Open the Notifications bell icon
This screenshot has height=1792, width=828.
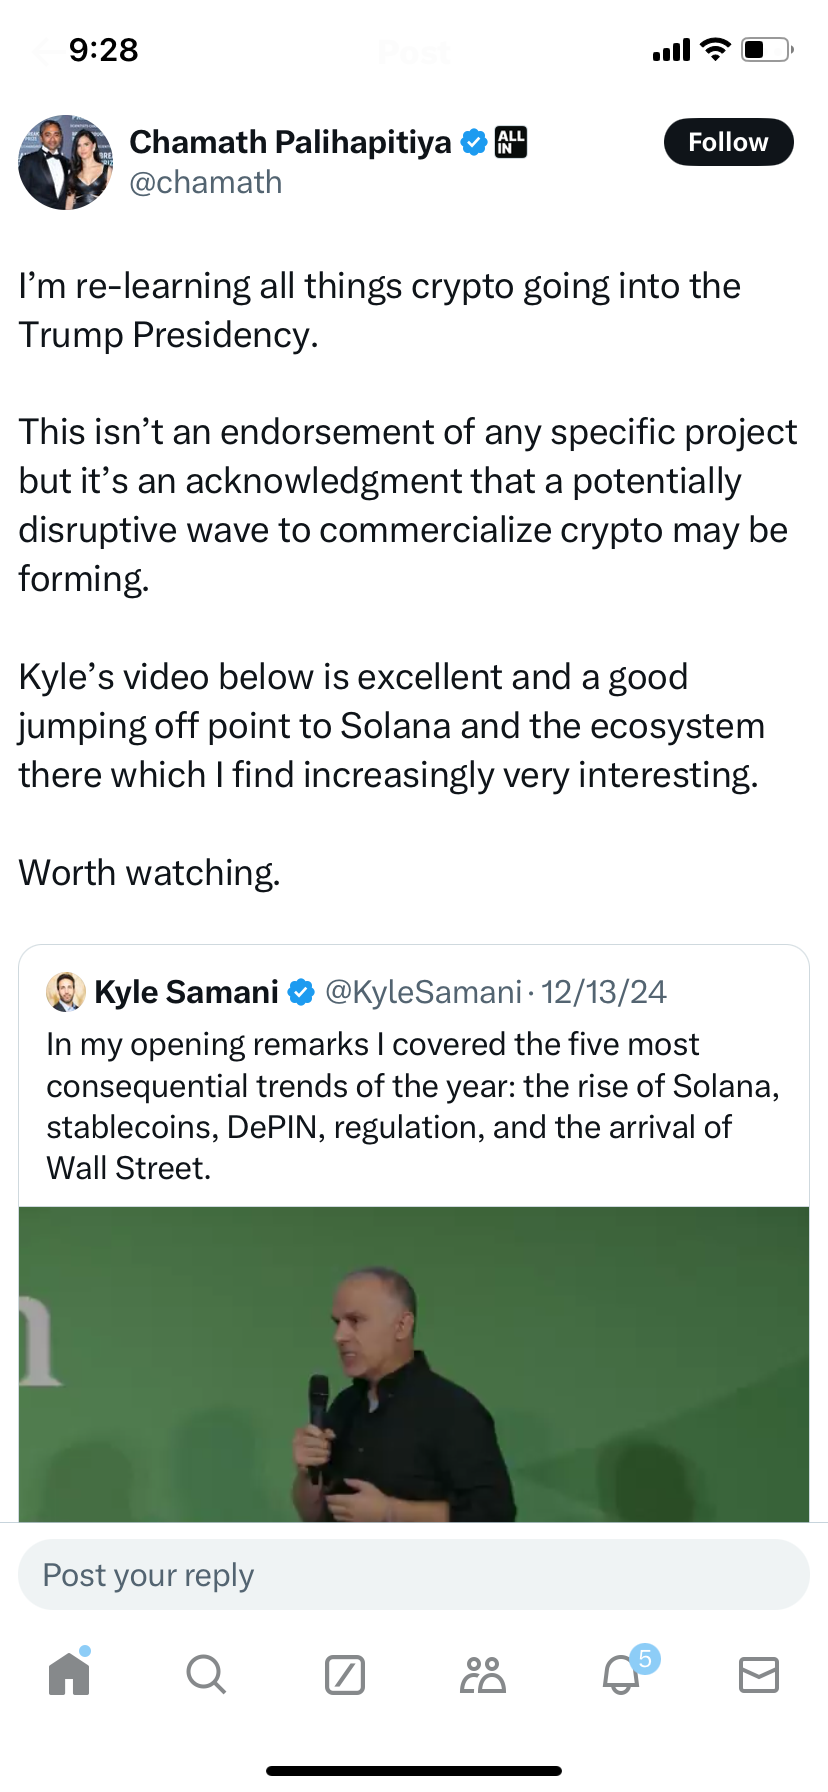tap(621, 1674)
